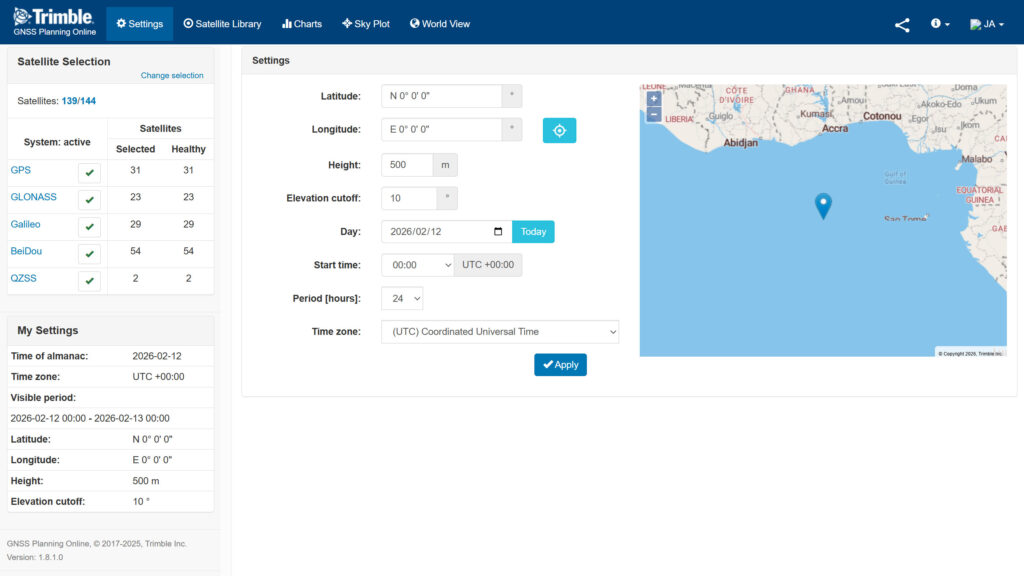The image size is (1024, 576).
Task: Open the Charts view
Action: [301, 23]
